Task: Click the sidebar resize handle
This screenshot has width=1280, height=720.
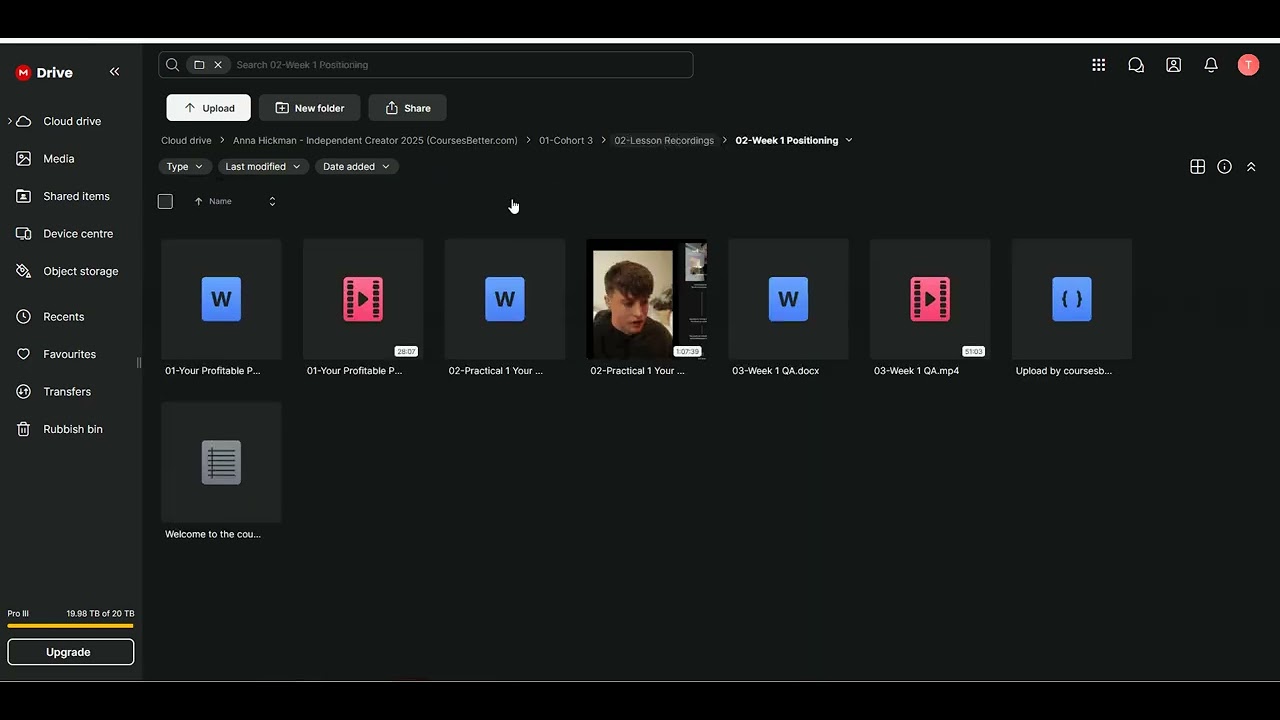Action: pyautogui.click(x=139, y=362)
